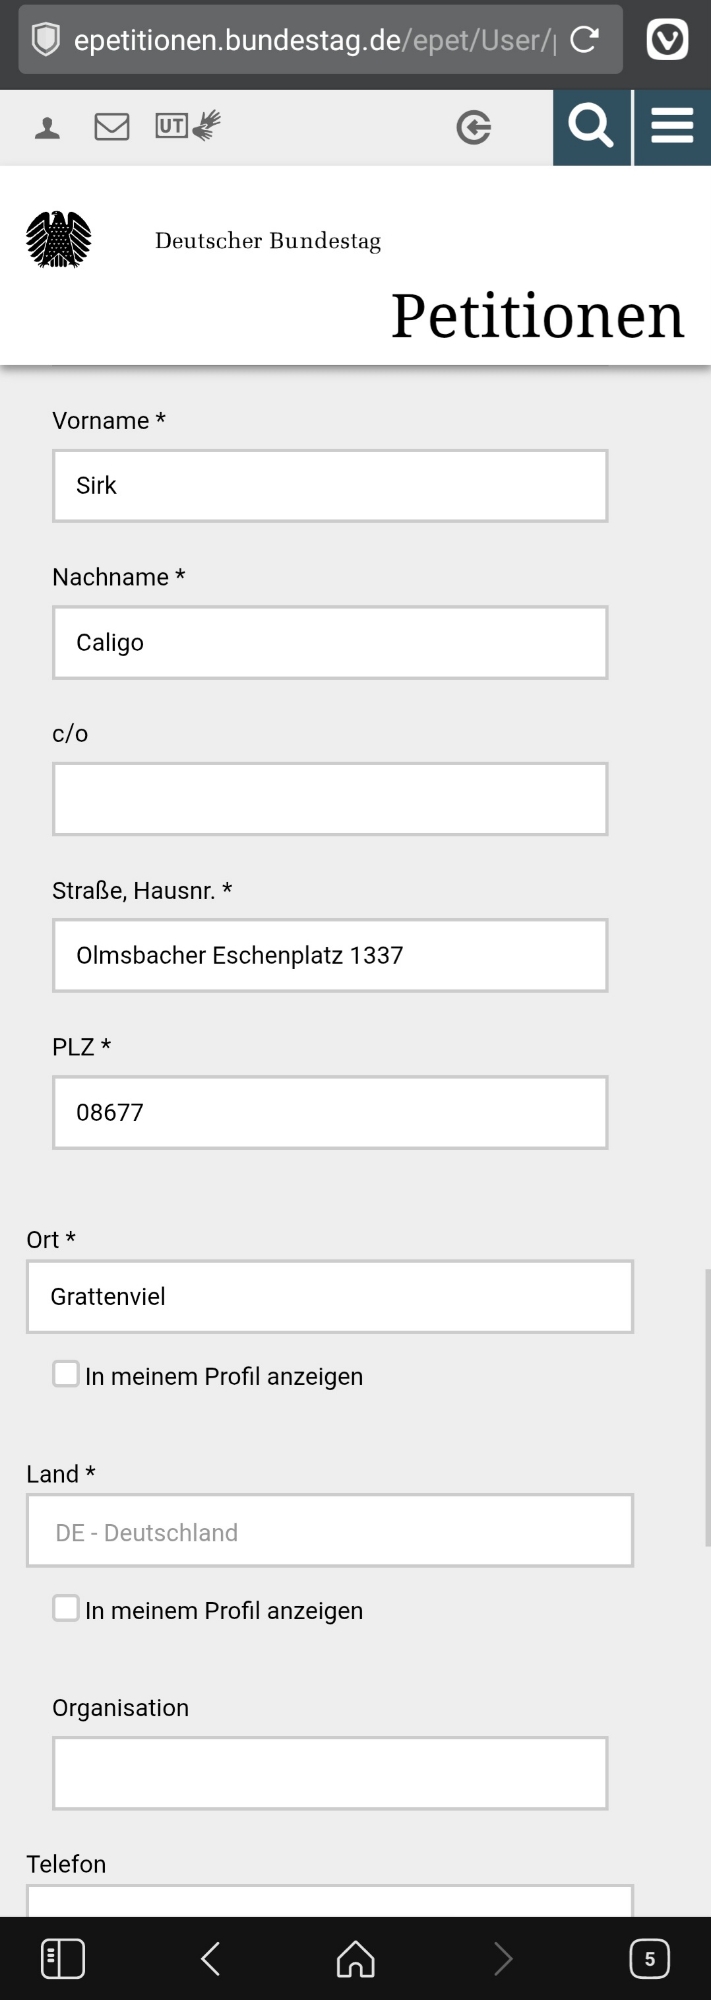Click the Bundestag eagle logo

pos(59,240)
